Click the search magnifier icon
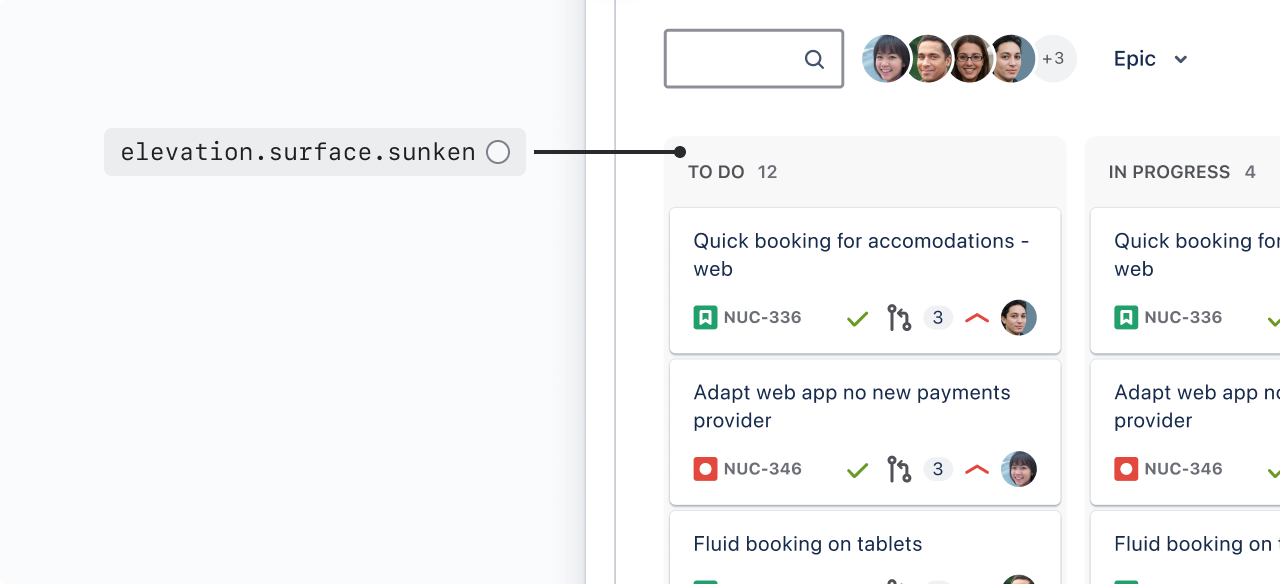Image resolution: width=1280 pixels, height=584 pixels. coord(814,59)
